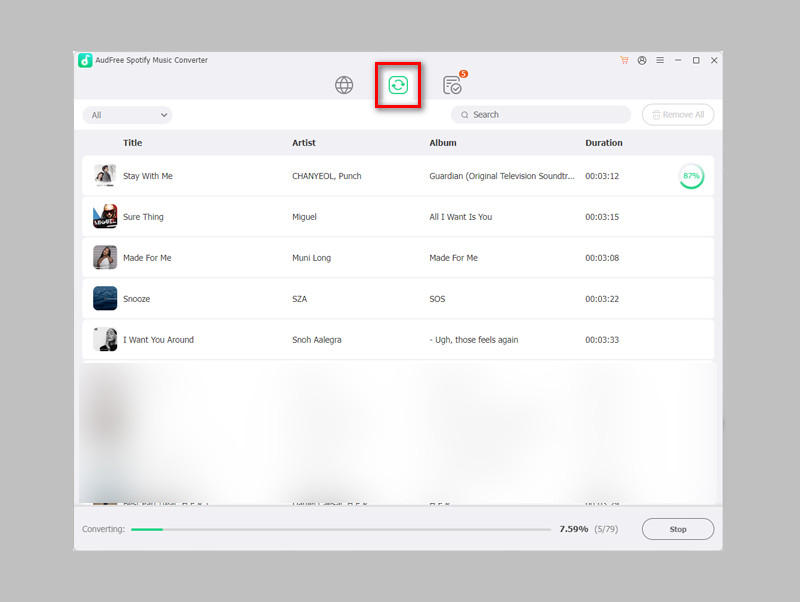The width and height of the screenshot is (800, 602).
Task: Click the 87% progress circle
Action: click(691, 175)
